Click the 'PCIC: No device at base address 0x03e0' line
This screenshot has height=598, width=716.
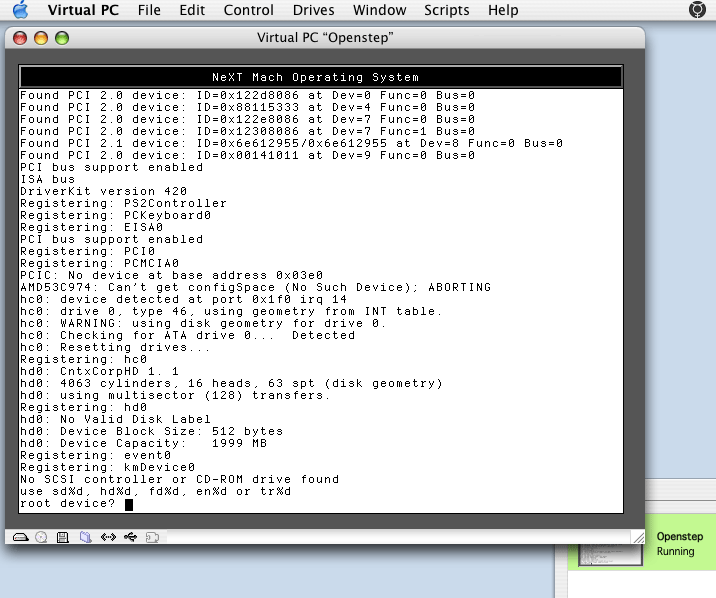[x=171, y=275]
